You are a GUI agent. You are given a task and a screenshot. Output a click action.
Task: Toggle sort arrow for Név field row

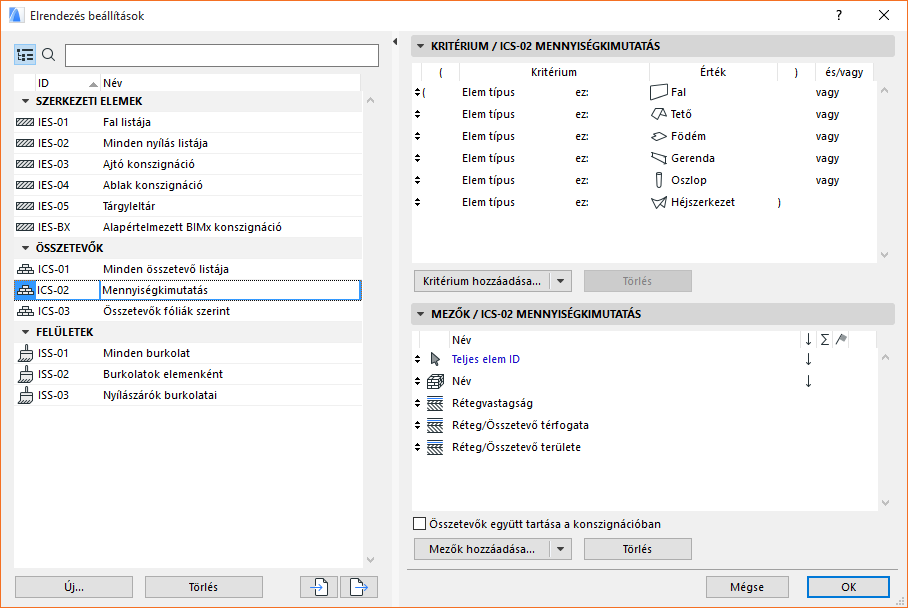pyautogui.click(x=808, y=381)
